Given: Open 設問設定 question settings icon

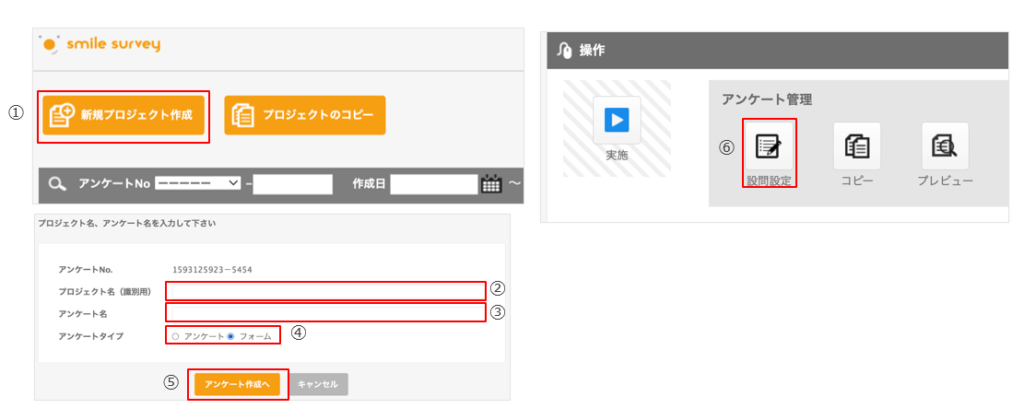Looking at the screenshot, I should [769, 146].
